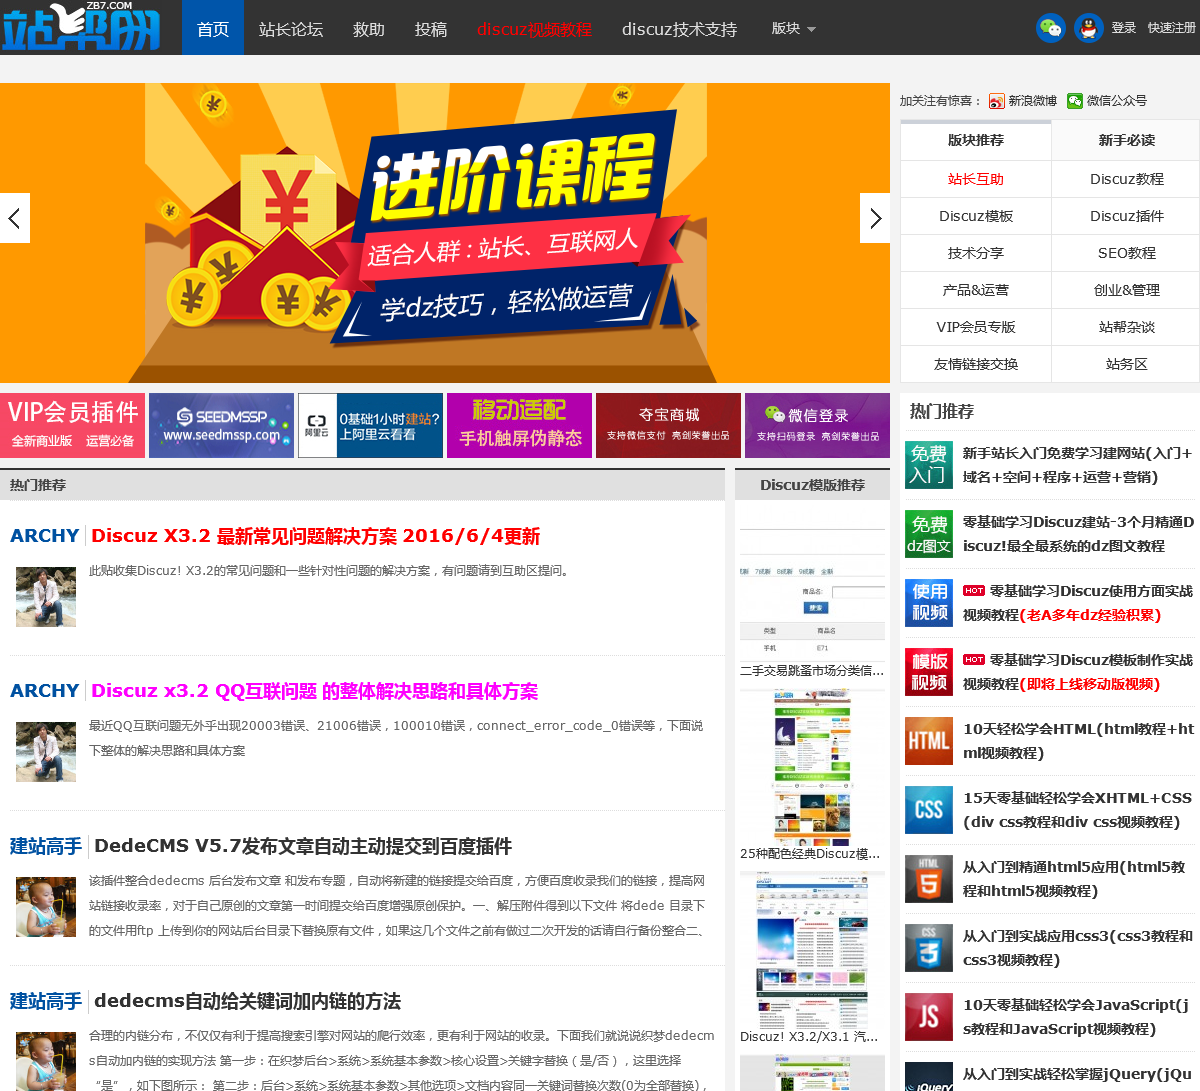
Task: Open discuz技术支持 navigation item
Action: (x=679, y=29)
